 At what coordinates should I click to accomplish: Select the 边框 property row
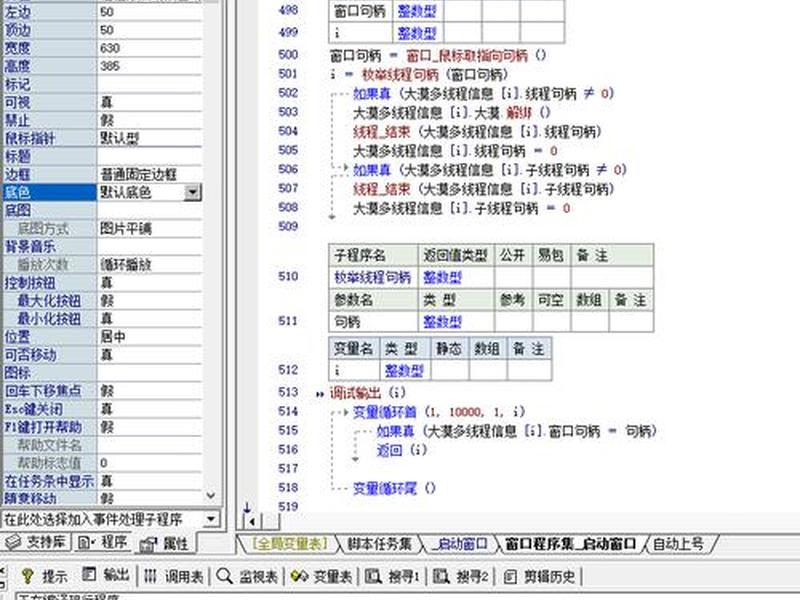point(102,174)
